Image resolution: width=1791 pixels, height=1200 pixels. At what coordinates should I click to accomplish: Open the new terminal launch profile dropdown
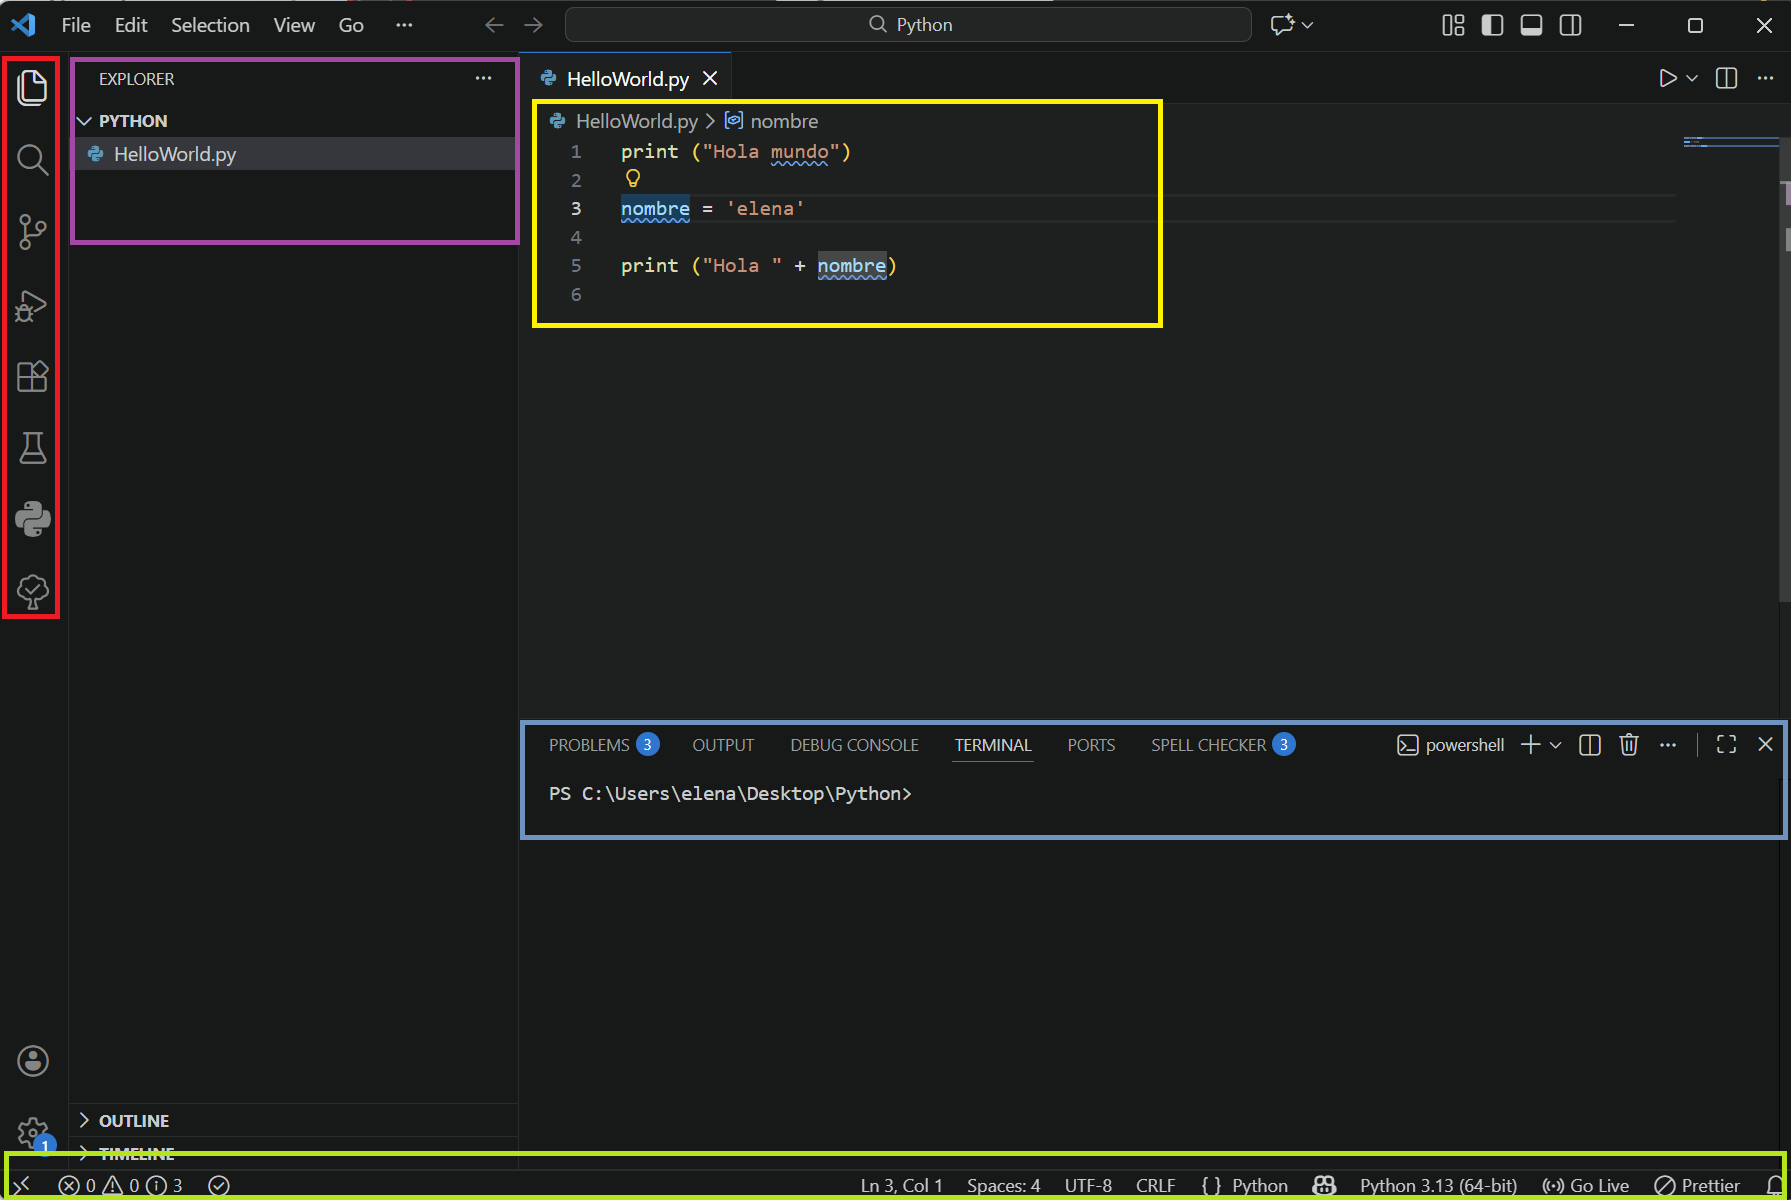pos(1556,745)
